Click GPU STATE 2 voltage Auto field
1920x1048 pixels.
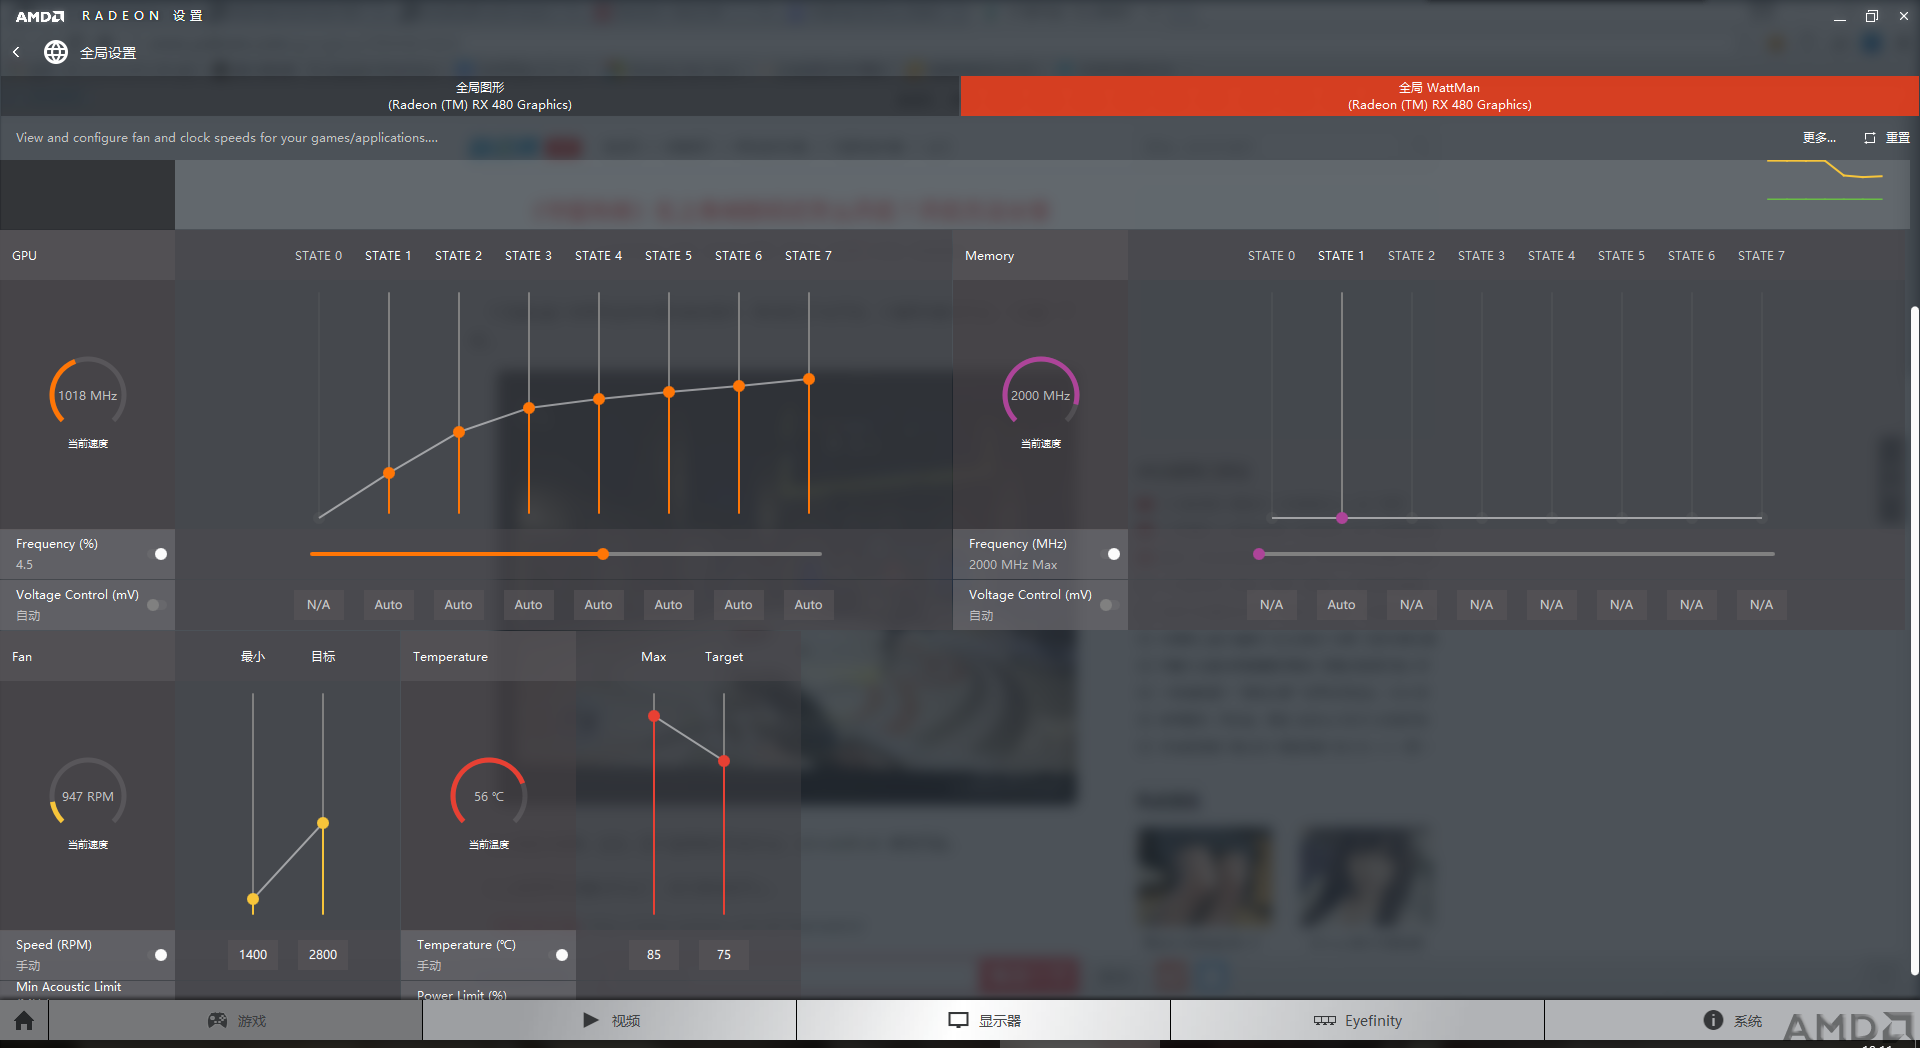point(458,605)
